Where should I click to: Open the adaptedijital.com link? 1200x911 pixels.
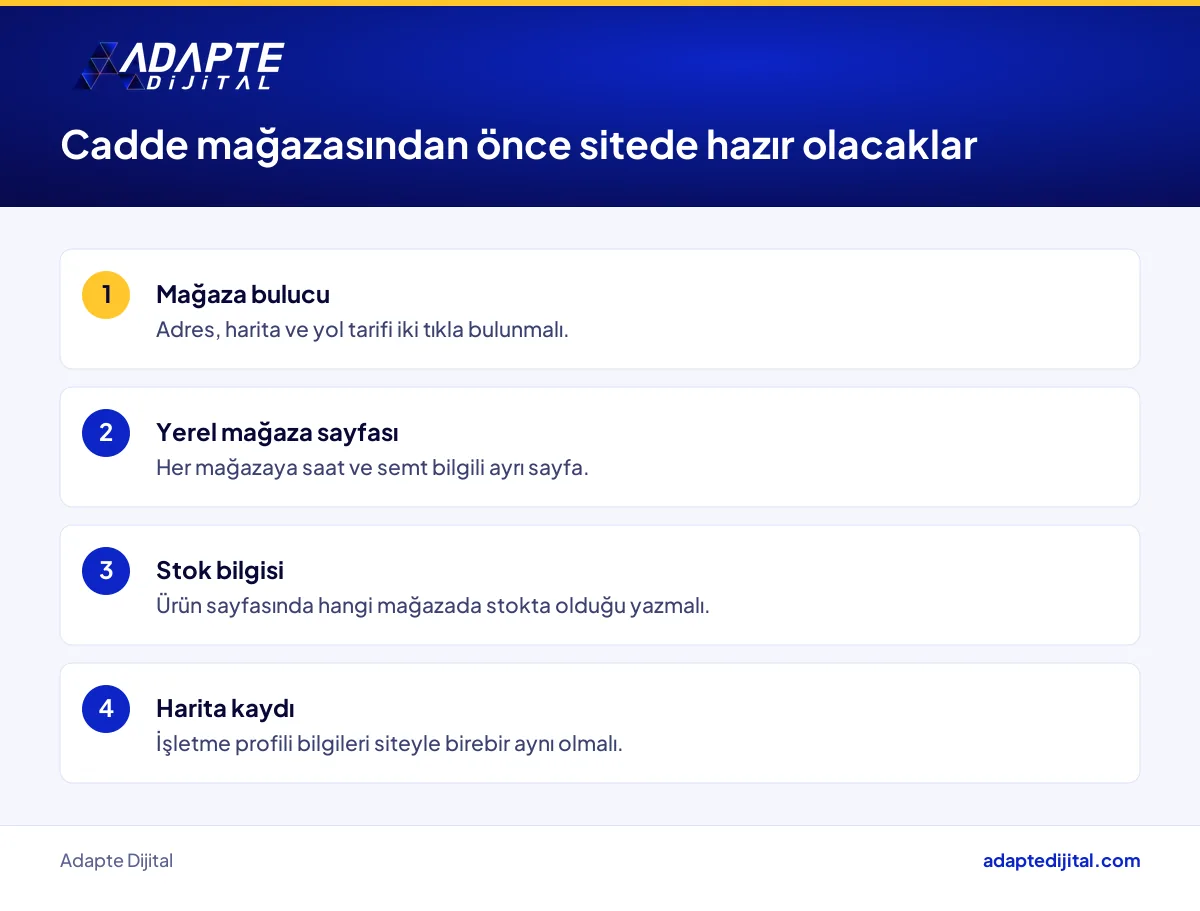click(x=1061, y=861)
